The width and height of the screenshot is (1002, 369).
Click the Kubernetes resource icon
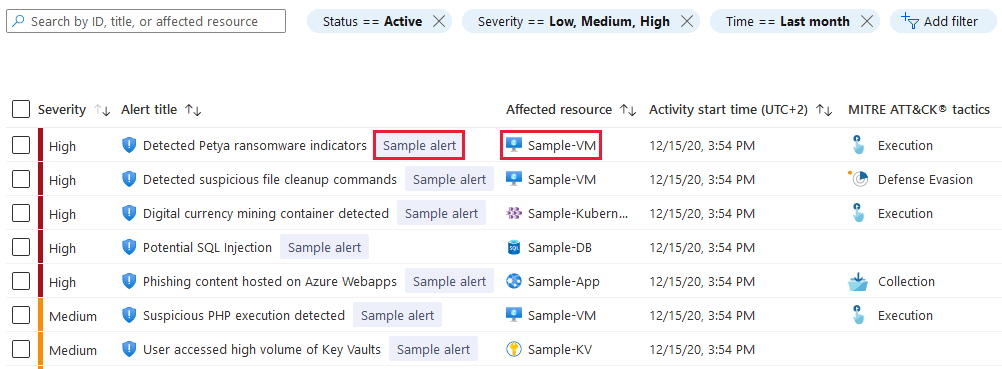click(514, 213)
